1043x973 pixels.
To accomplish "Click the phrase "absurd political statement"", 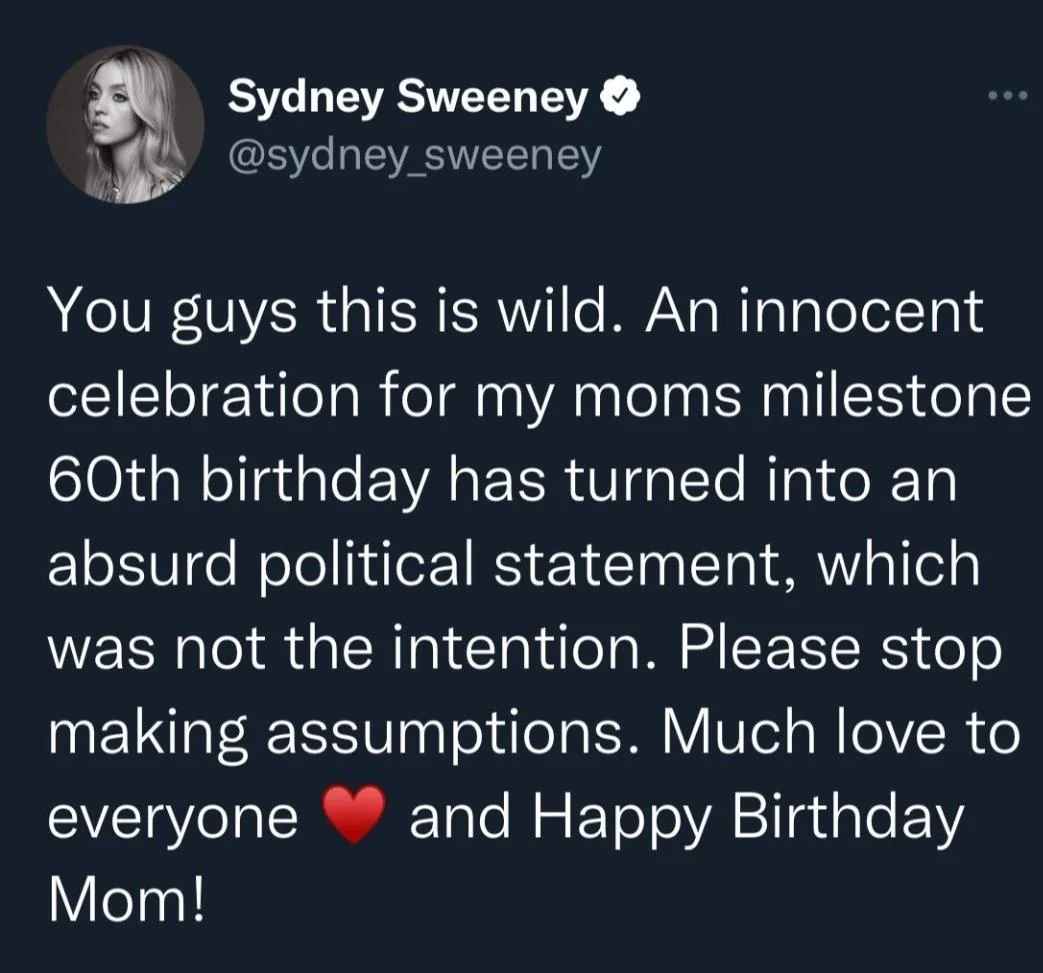I will 424,566.
